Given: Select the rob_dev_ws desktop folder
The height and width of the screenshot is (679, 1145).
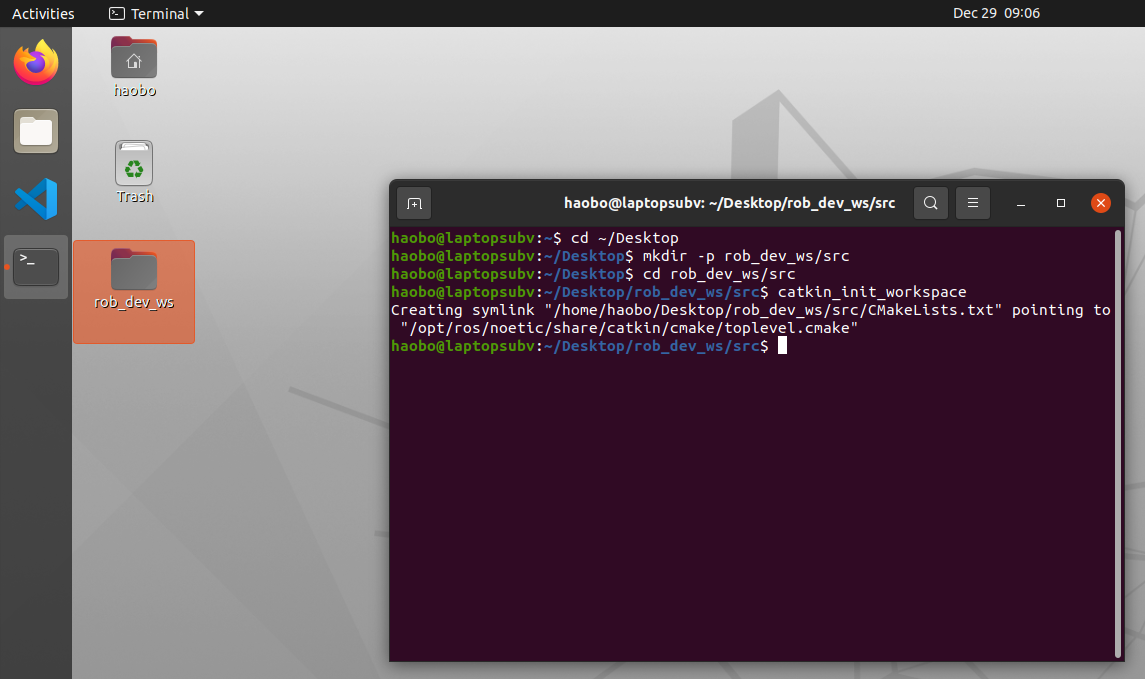Looking at the screenshot, I should point(134,291).
